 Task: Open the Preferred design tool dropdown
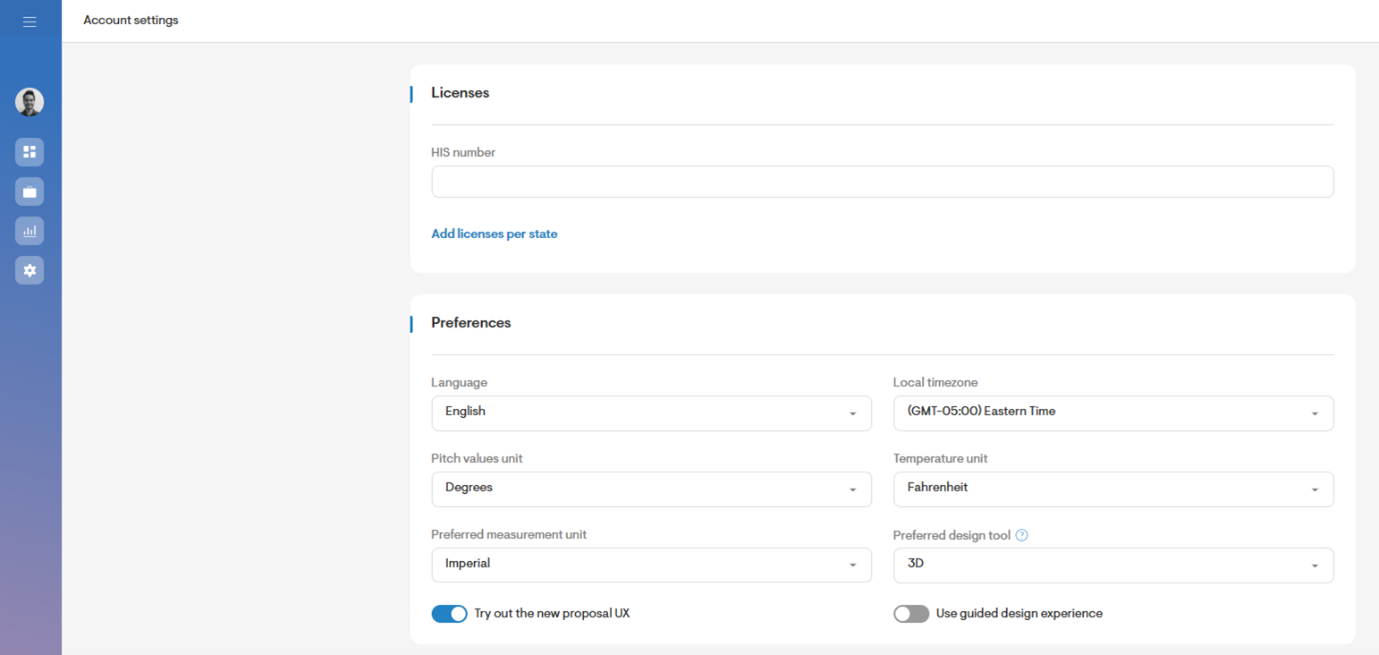[1112, 565]
